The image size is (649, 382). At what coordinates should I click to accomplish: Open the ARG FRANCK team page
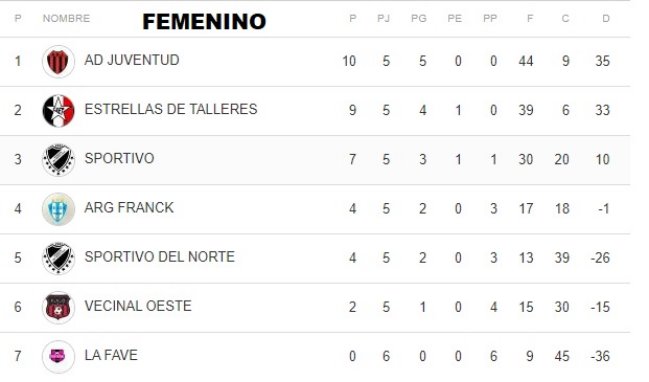(129, 208)
